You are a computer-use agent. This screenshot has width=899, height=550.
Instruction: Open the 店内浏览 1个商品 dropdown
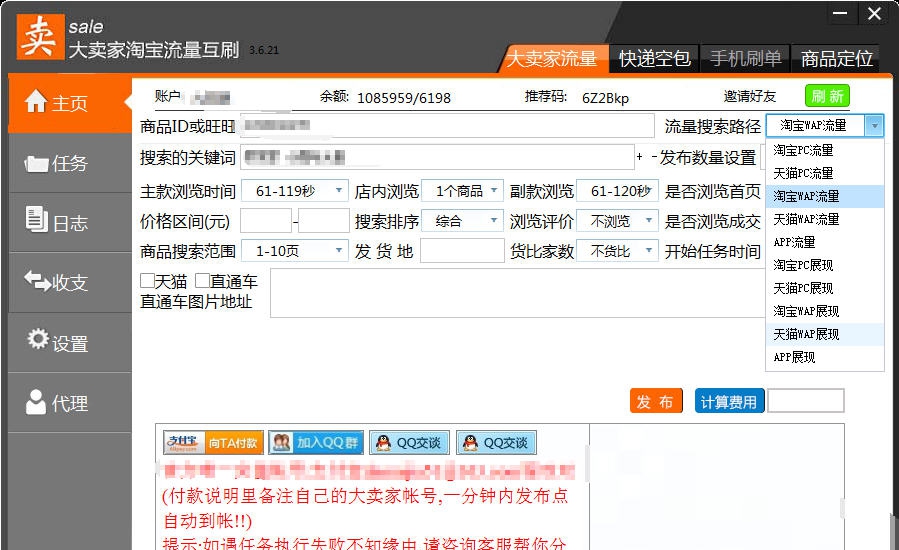pos(462,191)
